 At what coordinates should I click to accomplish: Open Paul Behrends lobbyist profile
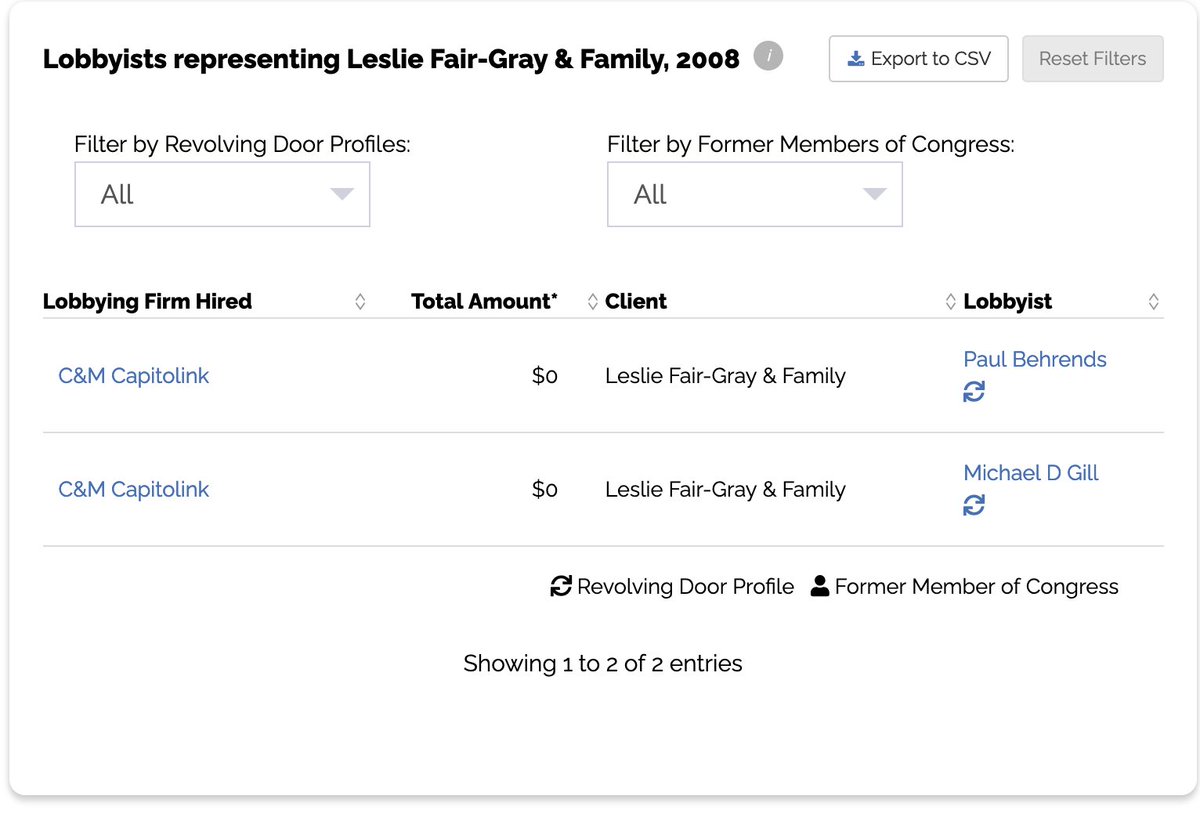1035,360
